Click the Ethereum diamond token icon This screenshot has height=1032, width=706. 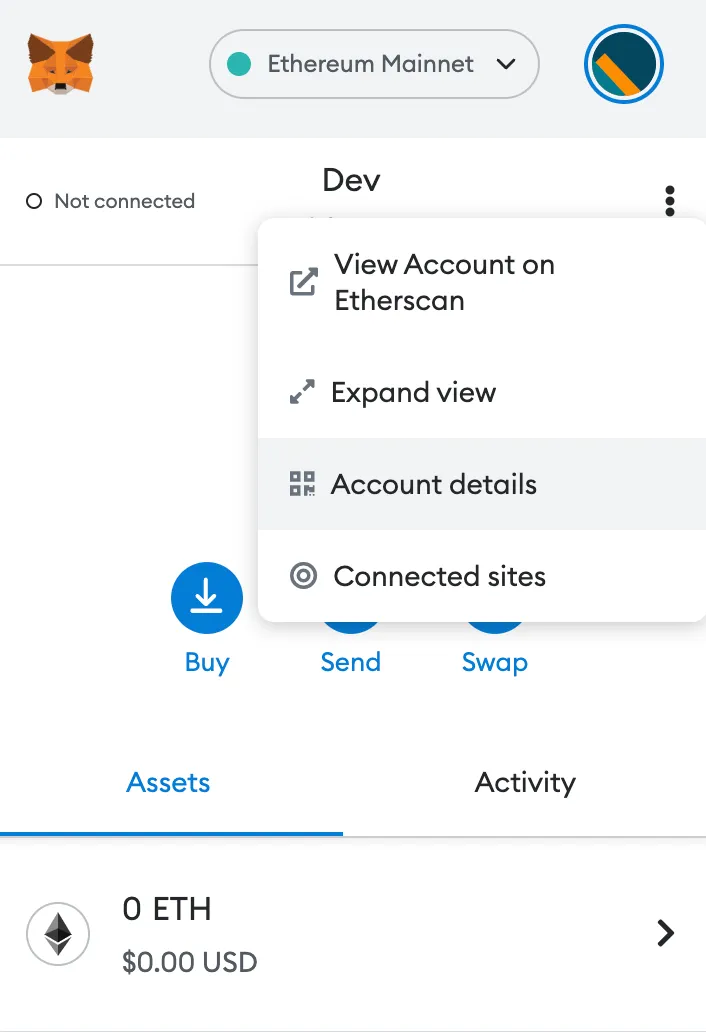(57, 934)
